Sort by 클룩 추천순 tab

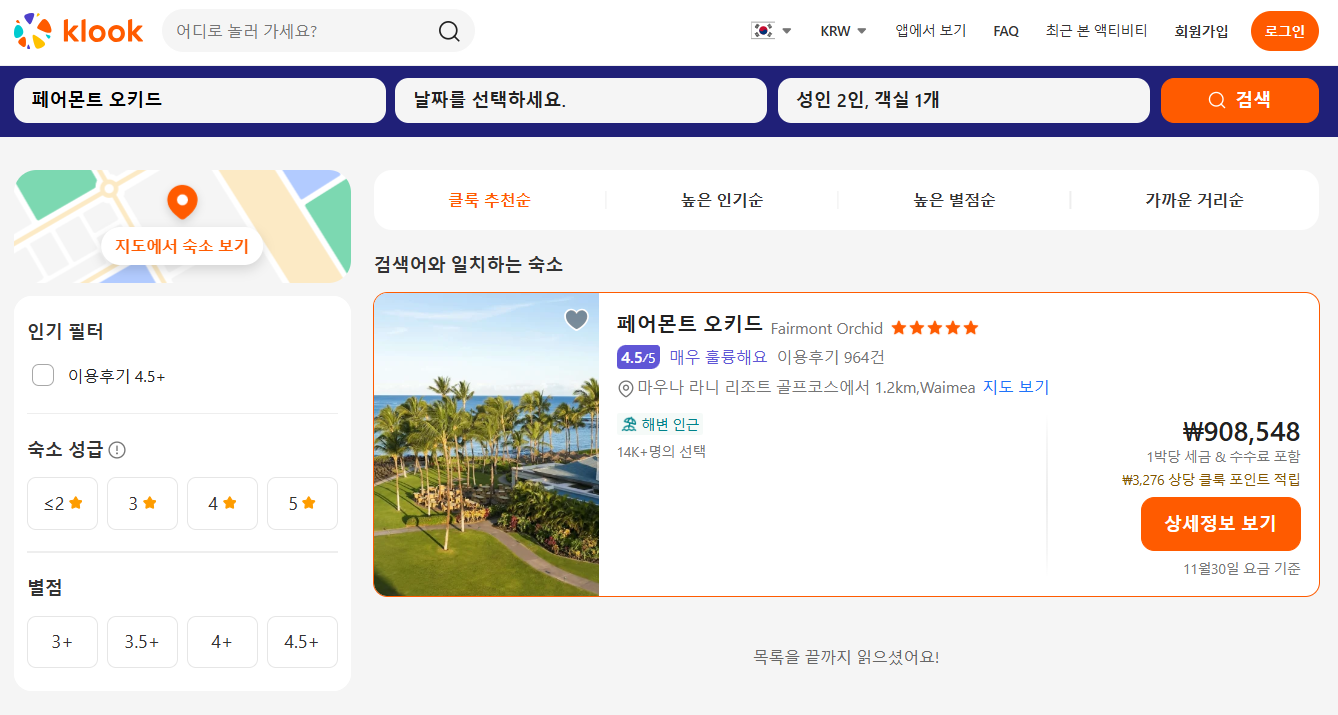pyautogui.click(x=490, y=200)
